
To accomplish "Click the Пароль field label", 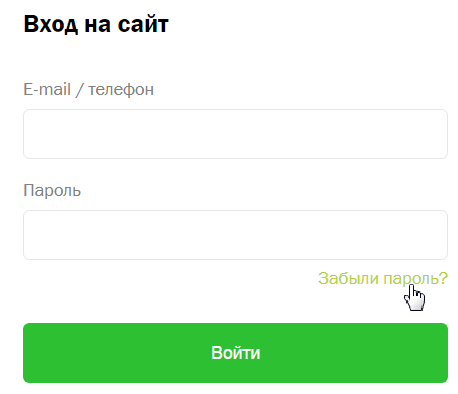I will (52, 191).
